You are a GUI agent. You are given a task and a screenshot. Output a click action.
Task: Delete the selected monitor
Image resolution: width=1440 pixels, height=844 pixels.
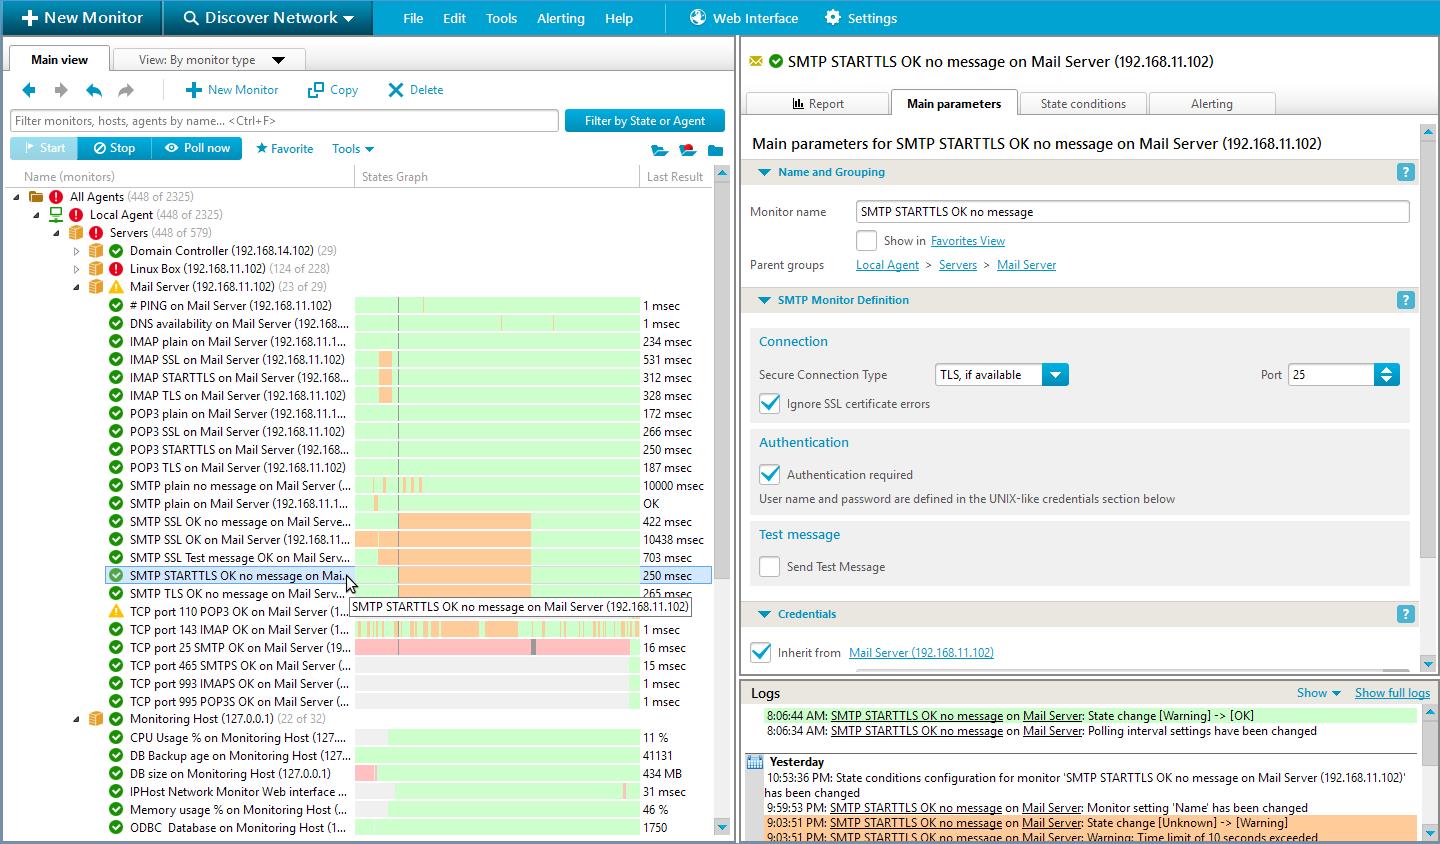[x=415, y=90]
